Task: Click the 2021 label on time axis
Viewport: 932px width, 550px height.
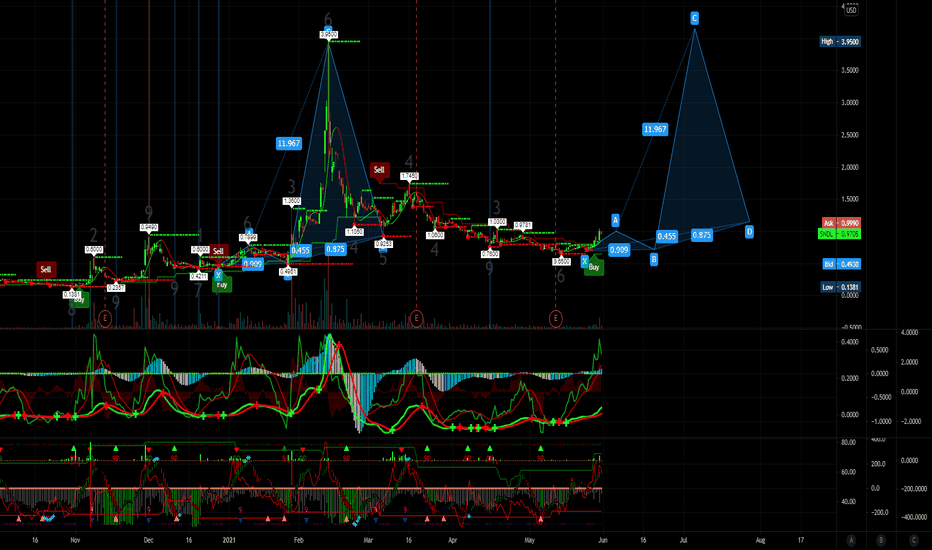Action: point(229,540)
